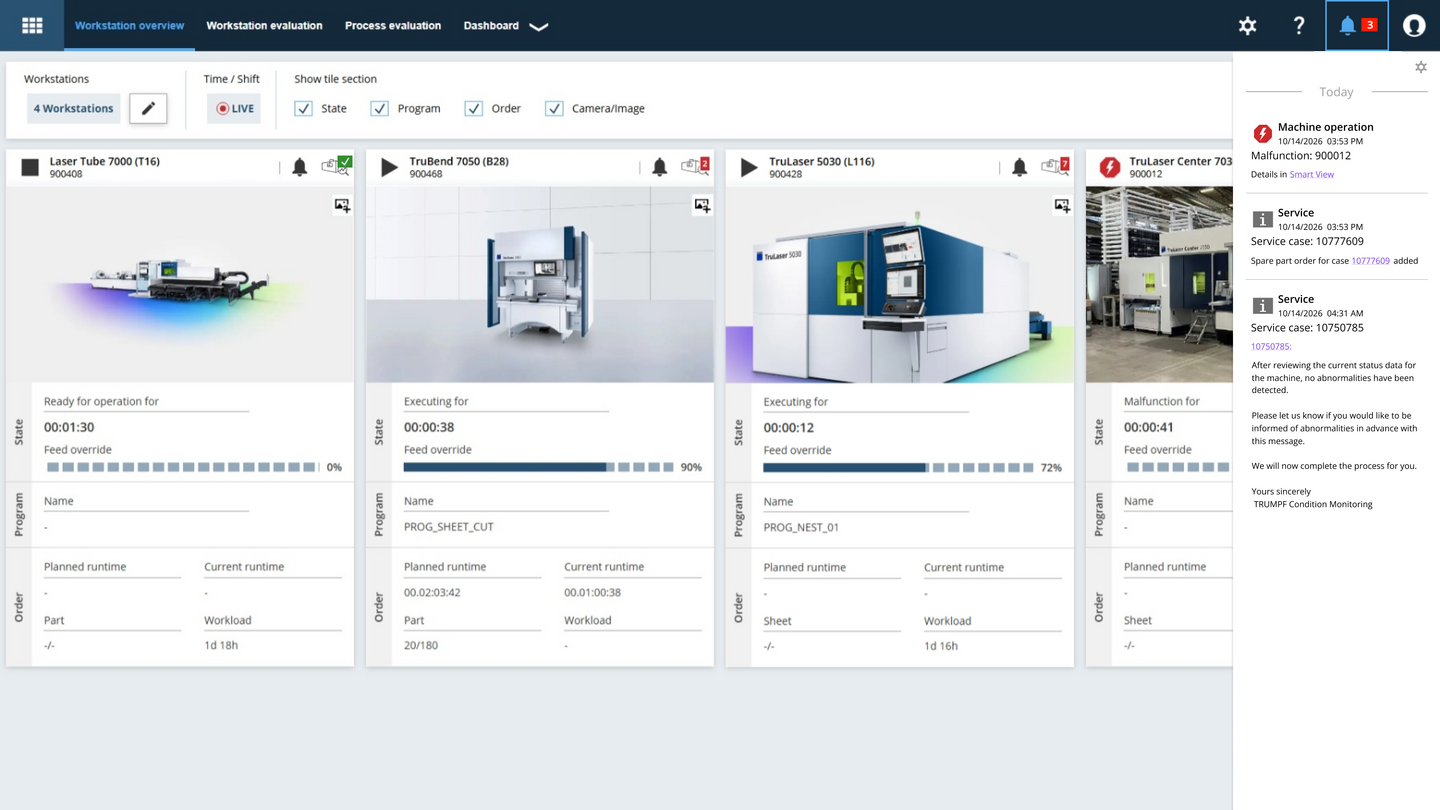The width and height of the screenshot is (1440, 810).
Task: Open the Workstation evaluation tab
Action: click(264, 26)
